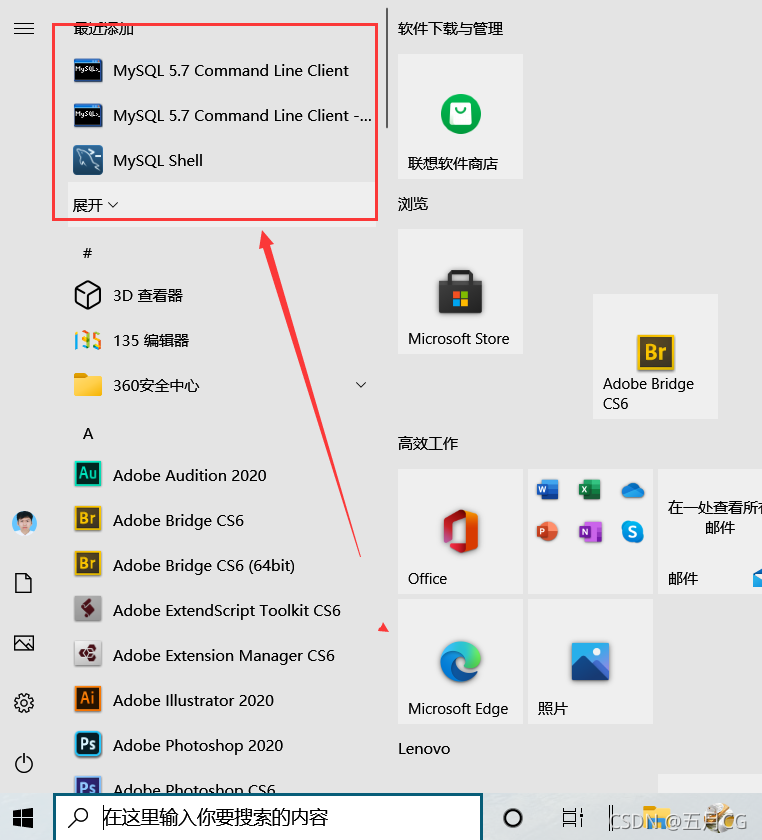Open MySQL Shell from recently added
762x840 pixels.
point(222,160)
